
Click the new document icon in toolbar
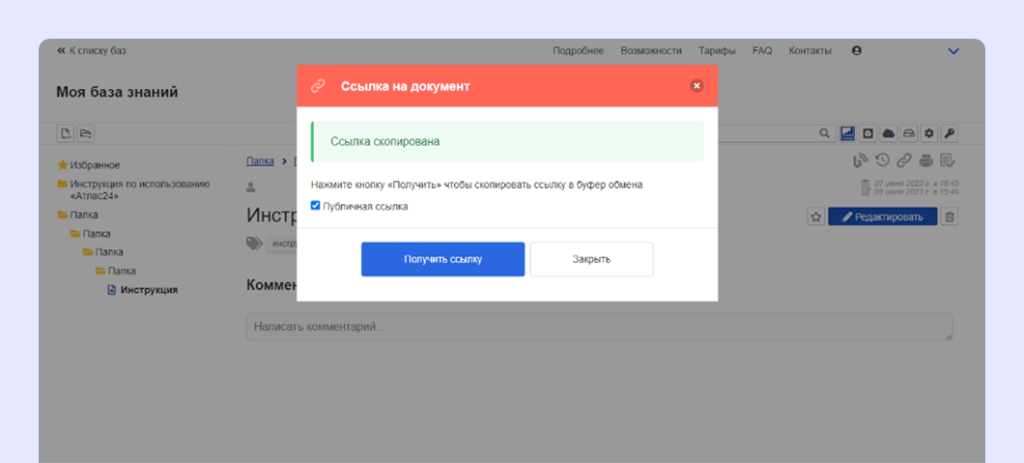tap(66, 133)
